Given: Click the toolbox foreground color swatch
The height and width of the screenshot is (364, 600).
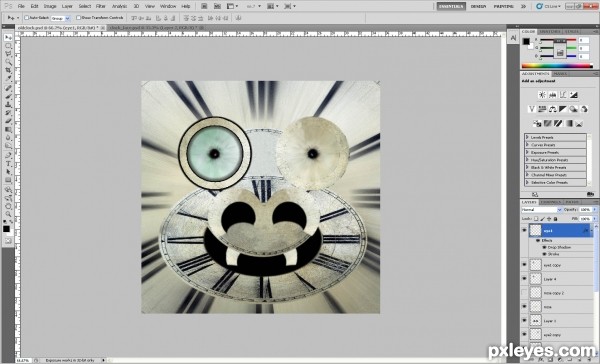Looking at the screenshot, I should (6, 229).
